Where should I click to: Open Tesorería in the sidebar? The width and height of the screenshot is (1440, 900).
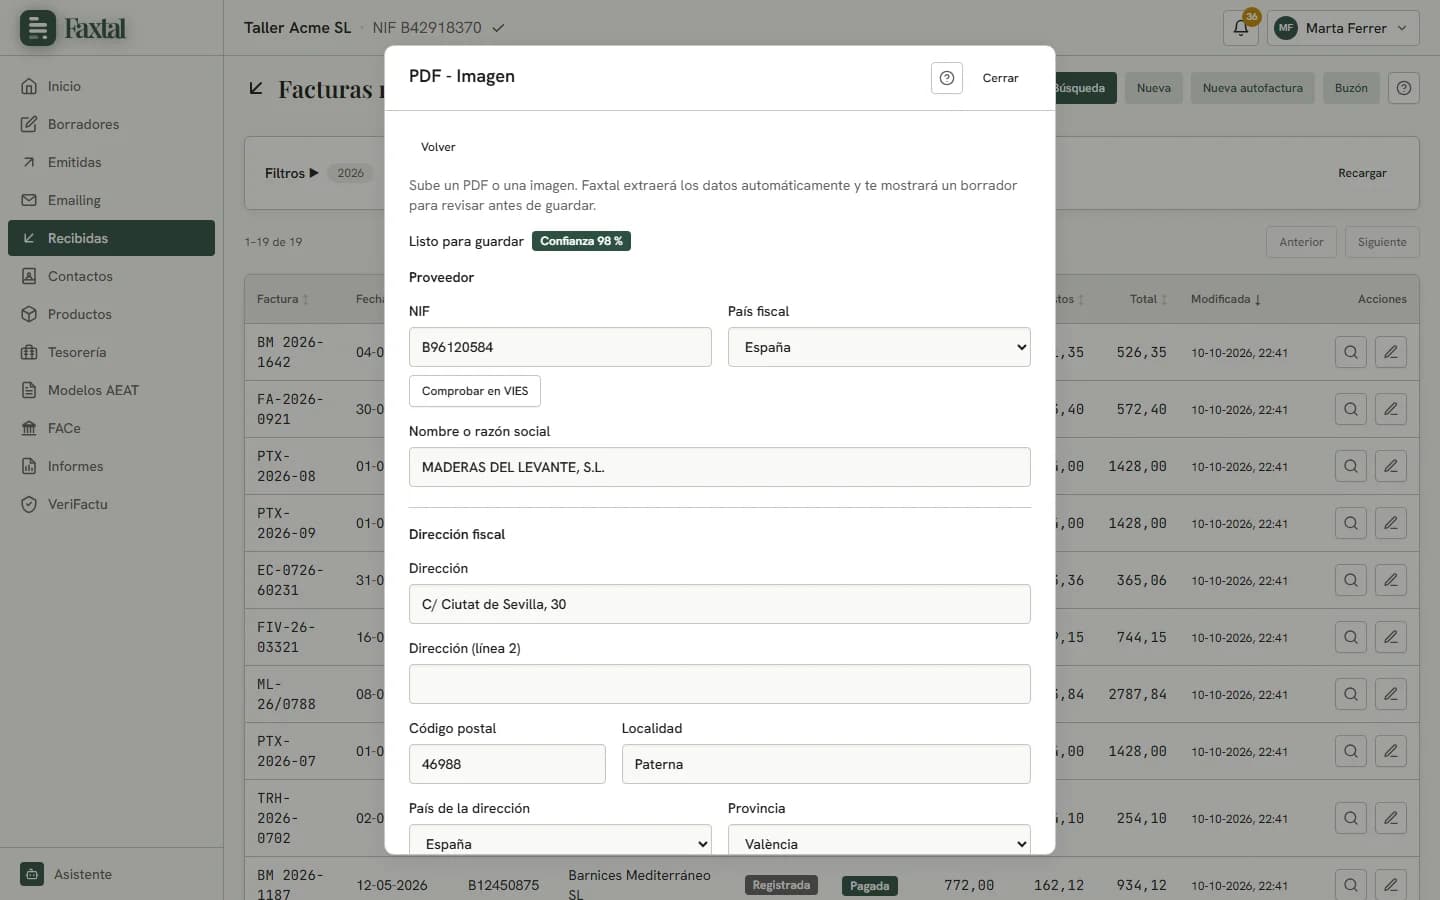coord(111,352)
